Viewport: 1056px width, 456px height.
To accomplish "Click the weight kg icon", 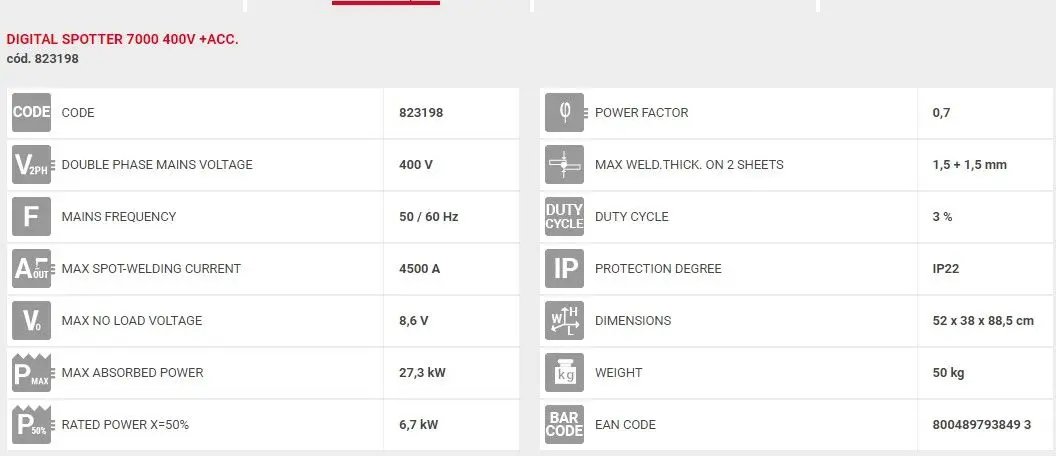I will point(564,373).
